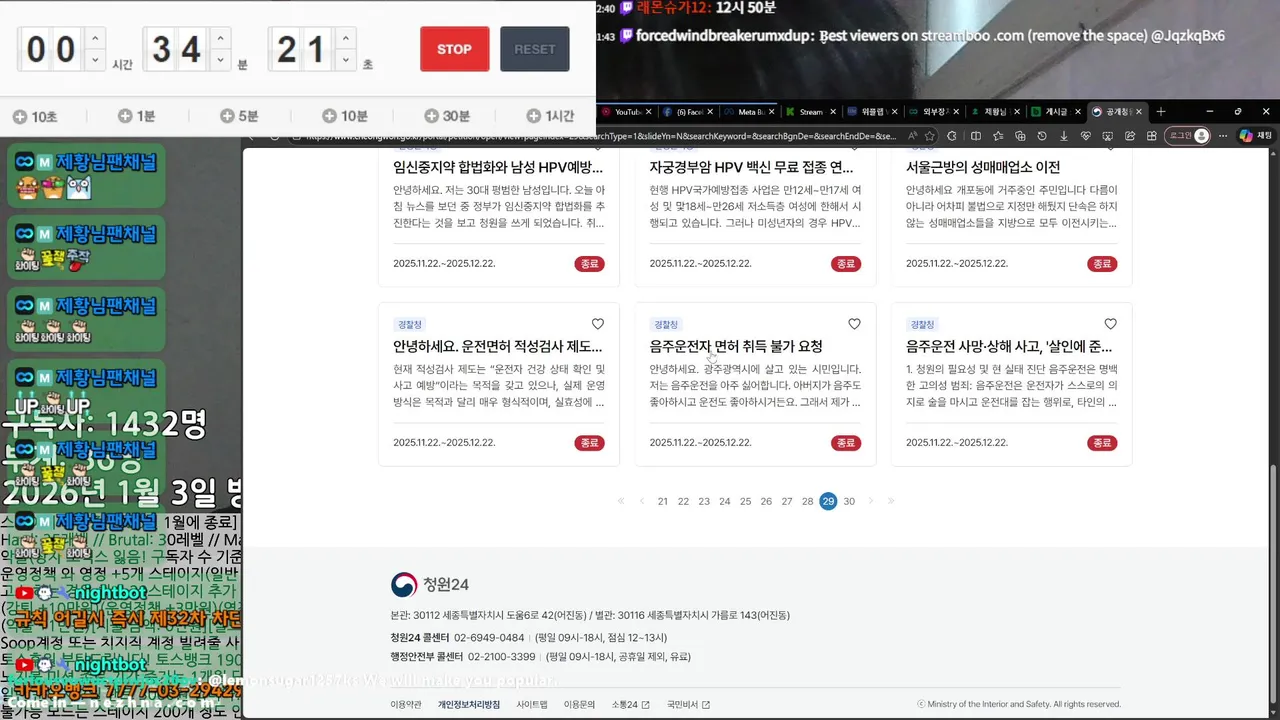Go to the next page arrow

point(870,501)
